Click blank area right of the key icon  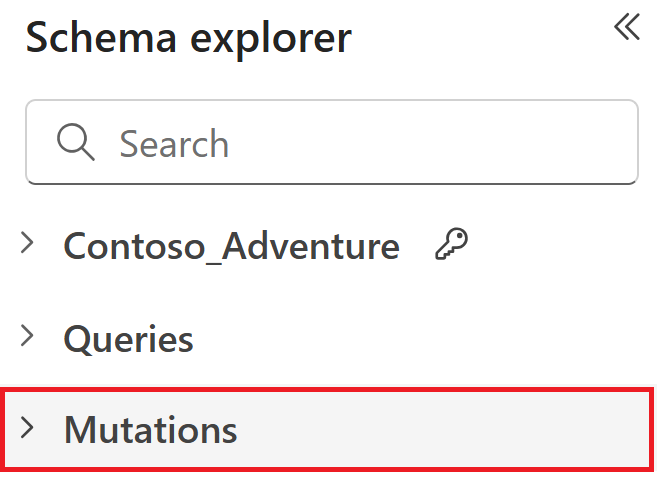(560, 245)
